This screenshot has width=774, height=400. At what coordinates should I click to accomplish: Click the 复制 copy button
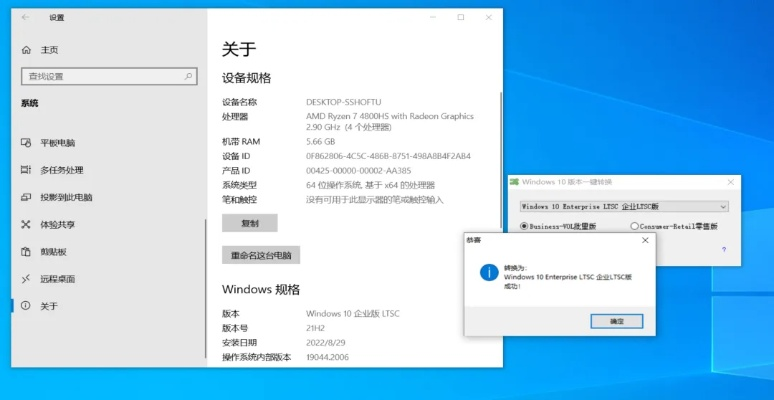[x=250, y=223]
